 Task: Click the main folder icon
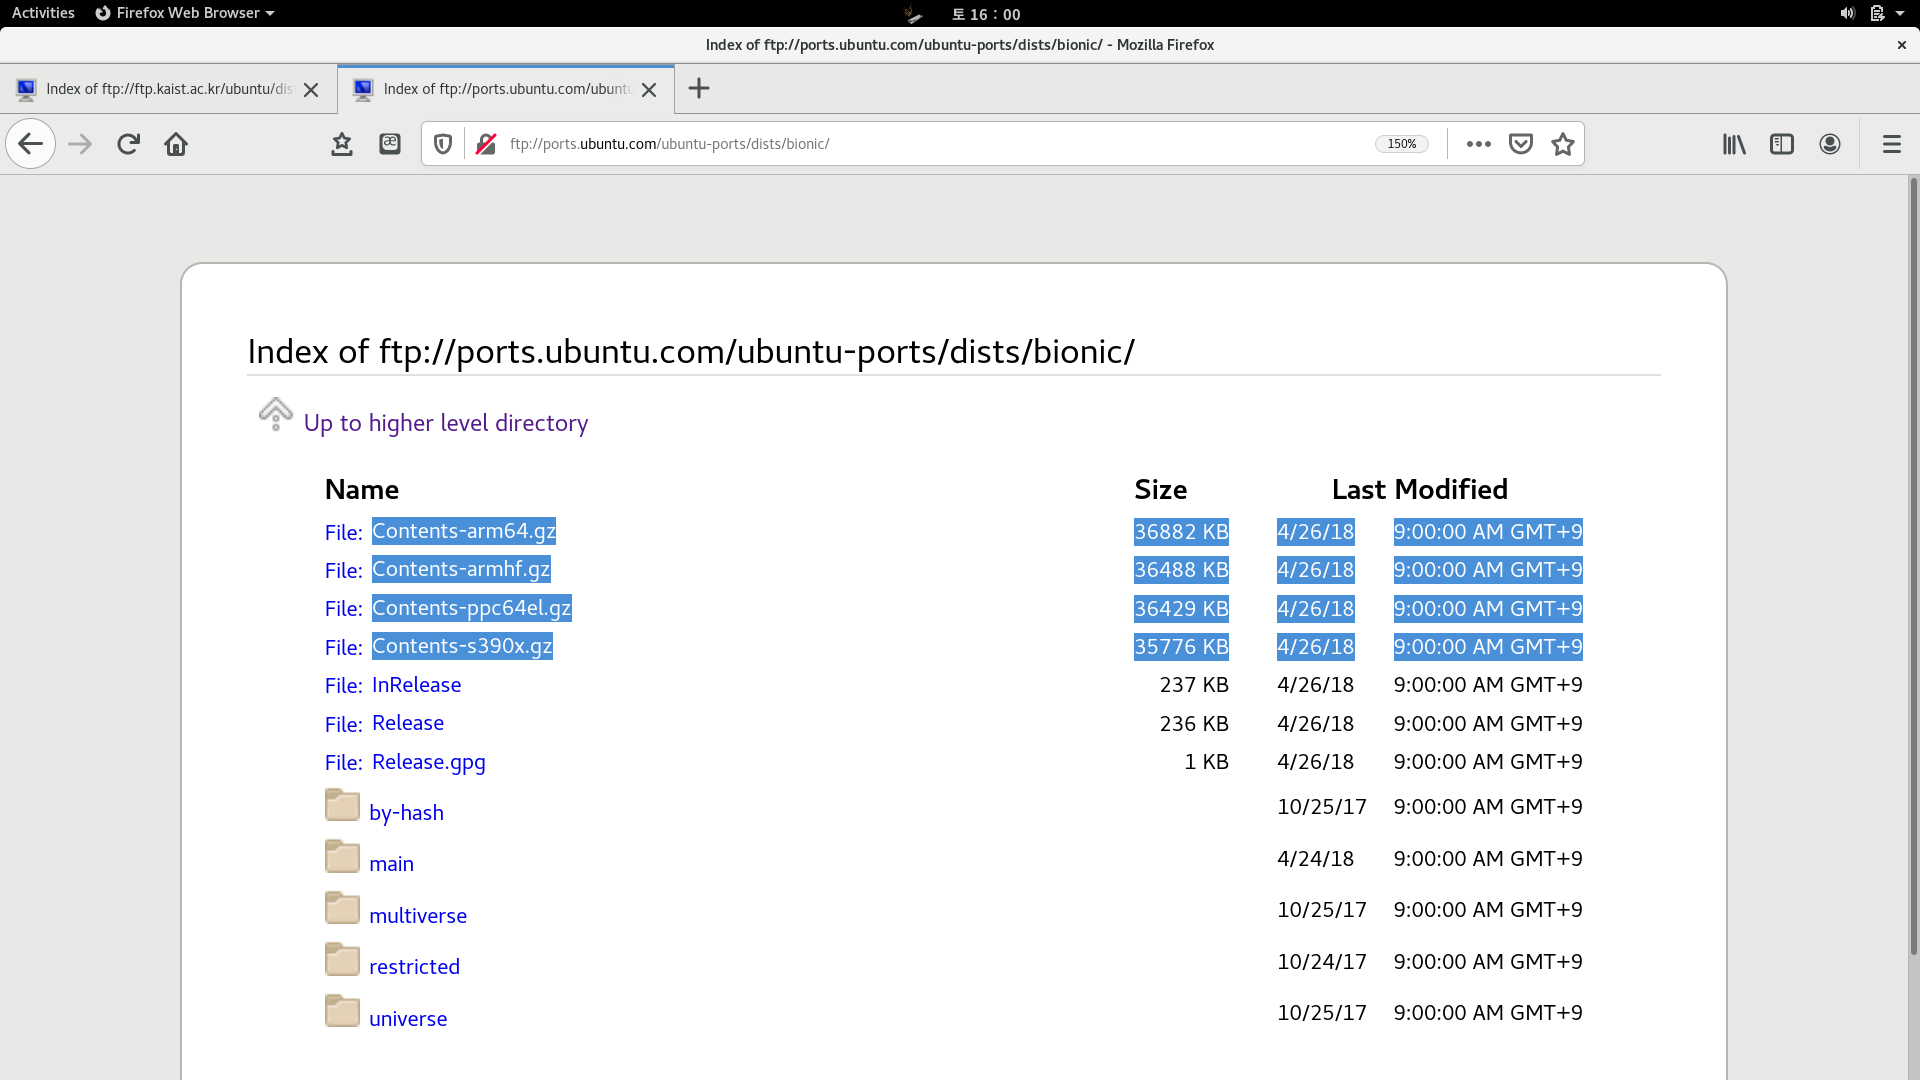(x=342, y=856)
